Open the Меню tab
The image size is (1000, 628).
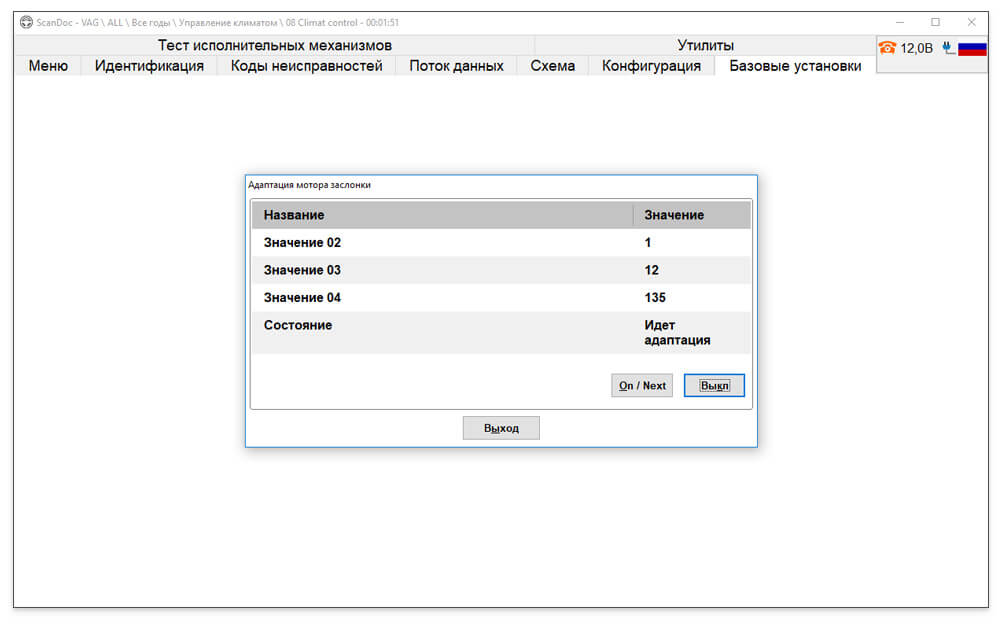pyautogui.click(x=48, y=66)
